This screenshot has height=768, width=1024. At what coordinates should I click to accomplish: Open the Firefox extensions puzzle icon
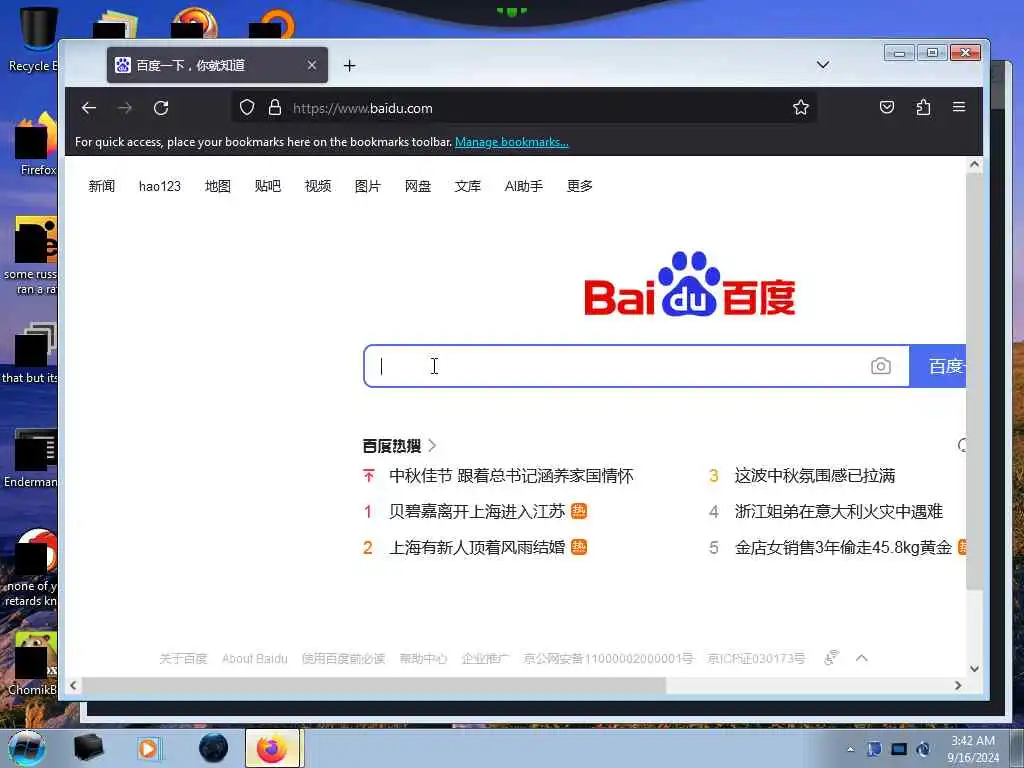923,107
